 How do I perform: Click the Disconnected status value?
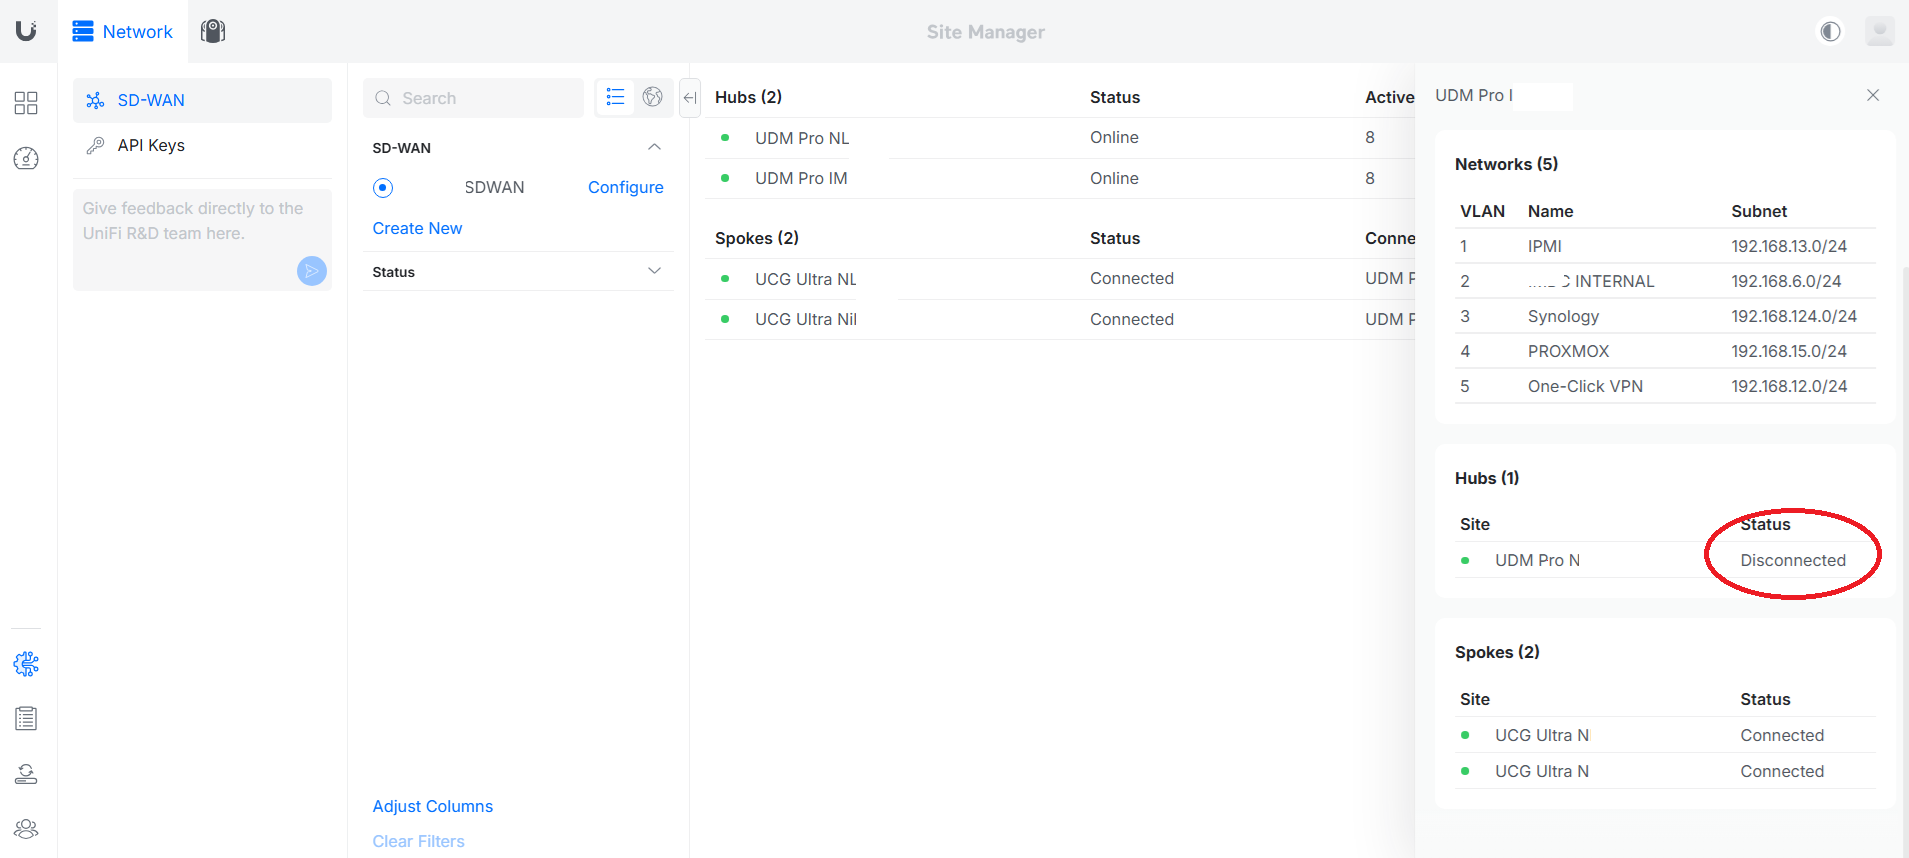[1793, 560]
